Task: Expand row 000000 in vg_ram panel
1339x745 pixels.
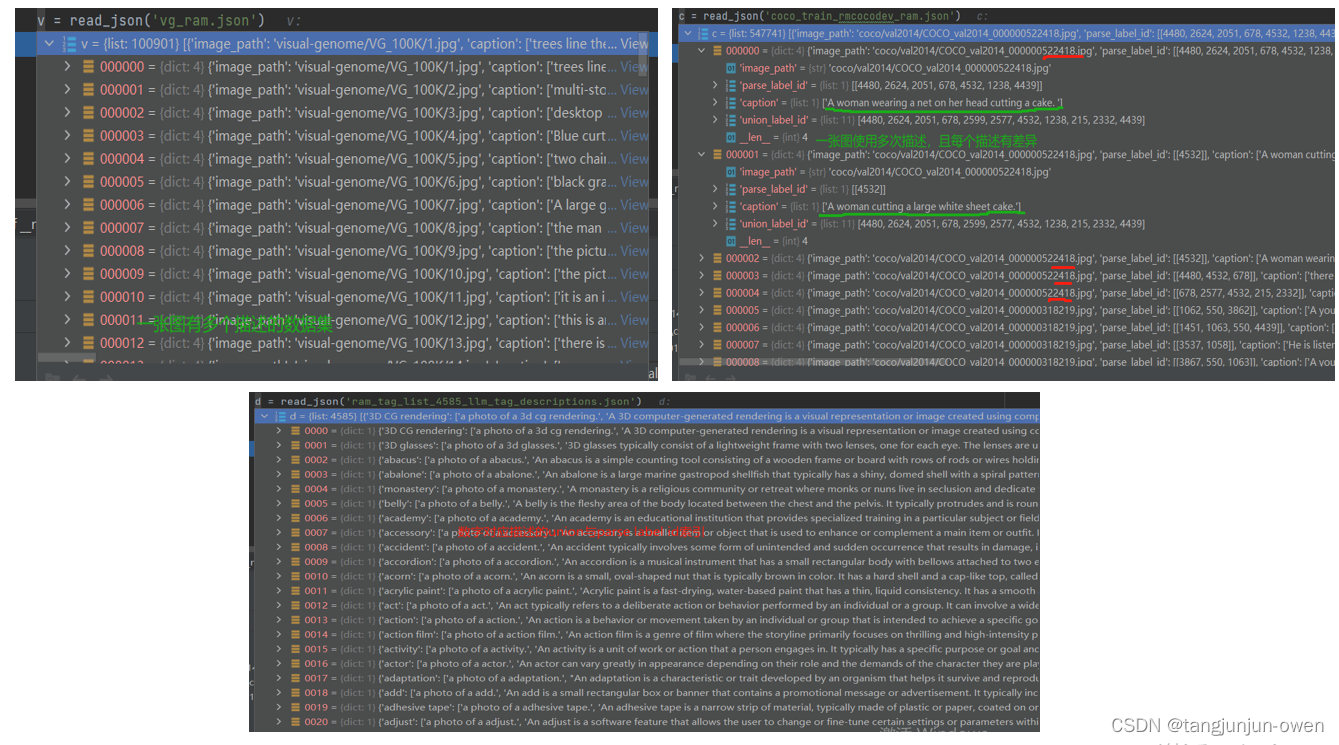Action: 67,67
